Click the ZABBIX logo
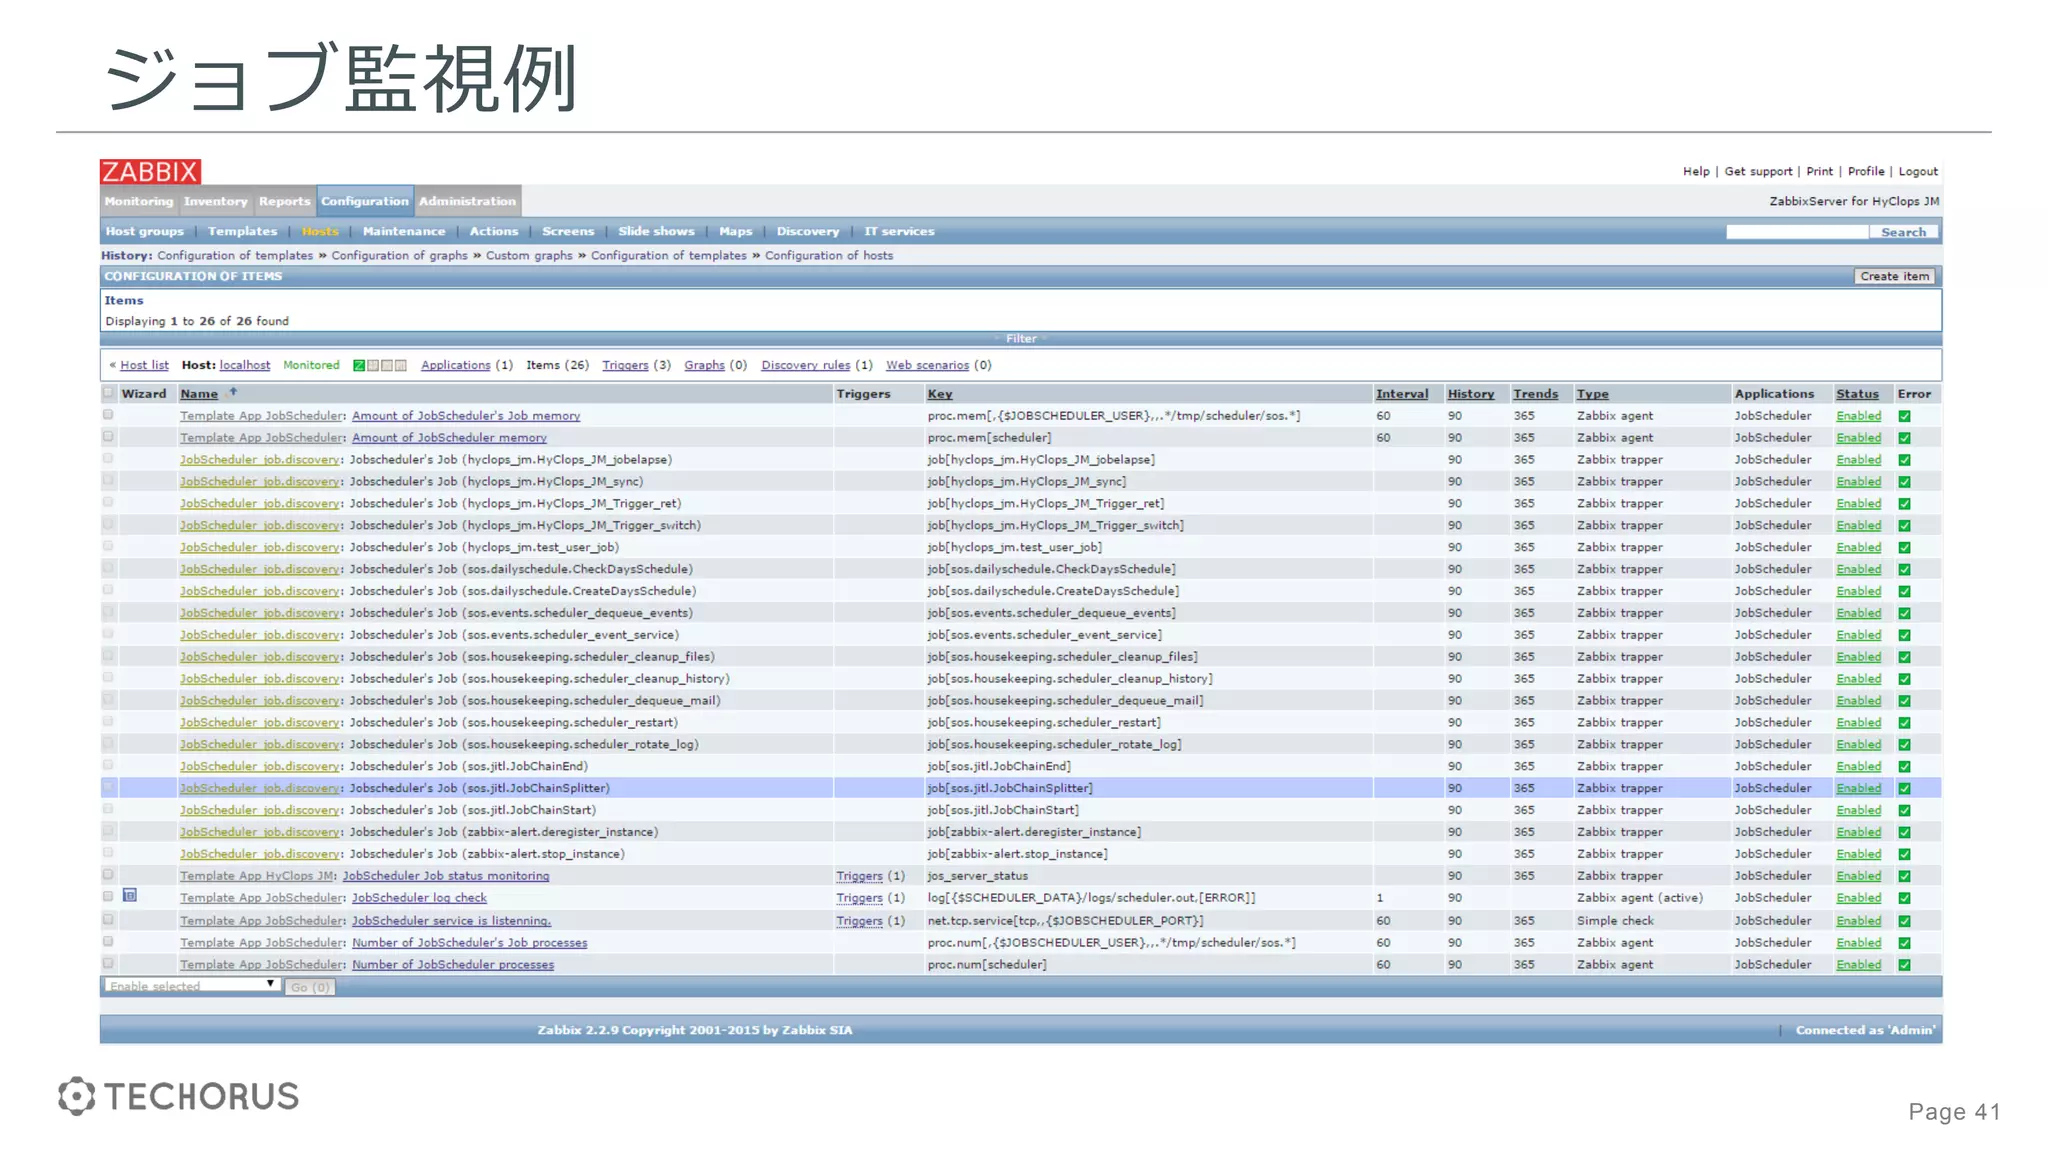The width and height of the screenshot is (2048, 1152). tap(150, 171)
